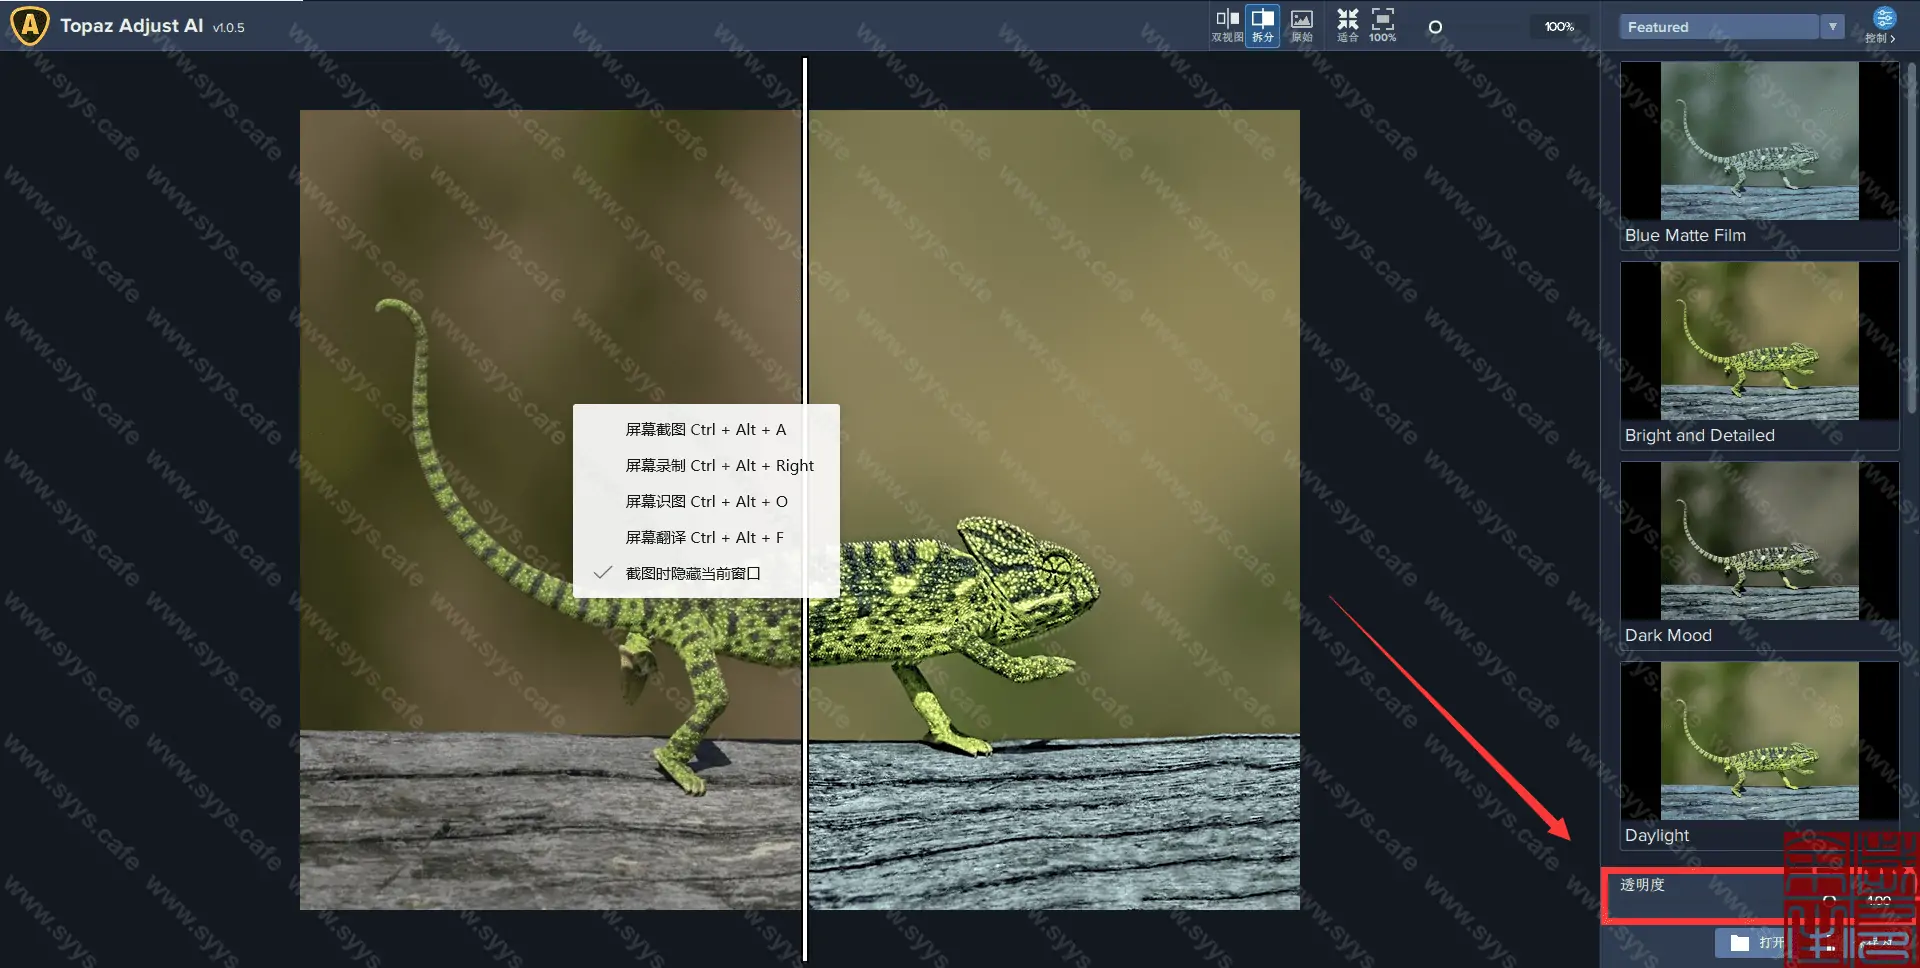Screen dimensions: 1920x968
Task: Apply the Blue Matte Film preset
Action: tap(1759, 155)
